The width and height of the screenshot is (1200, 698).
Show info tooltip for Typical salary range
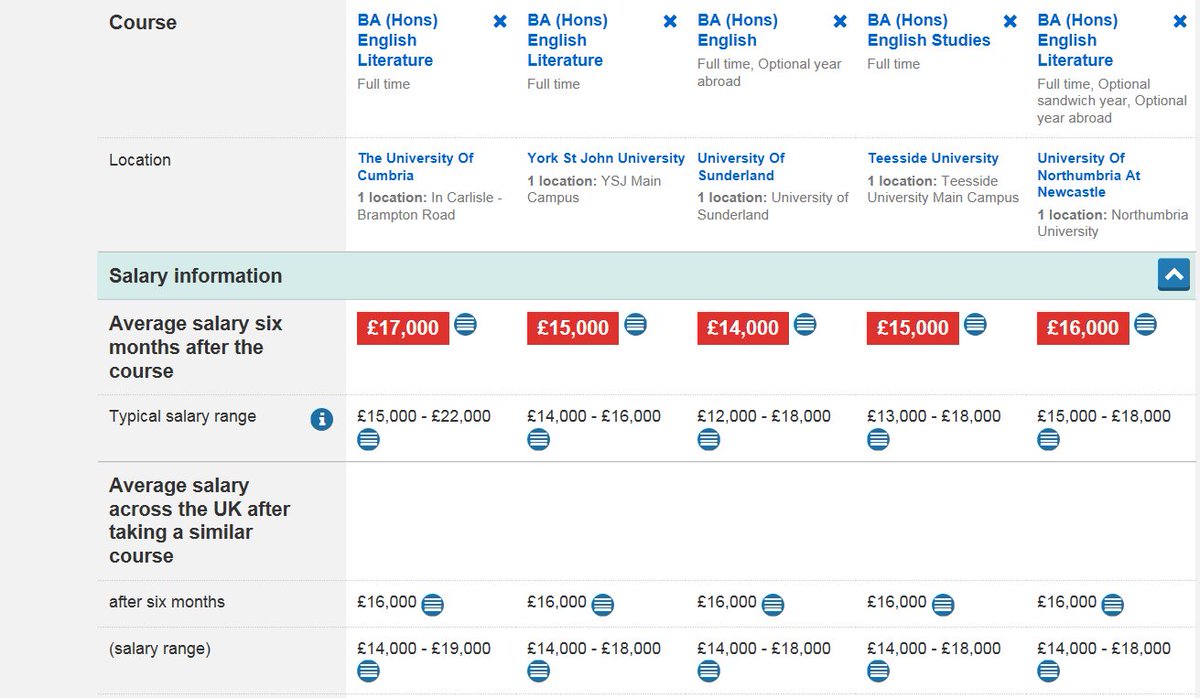(x=321, y=419)
